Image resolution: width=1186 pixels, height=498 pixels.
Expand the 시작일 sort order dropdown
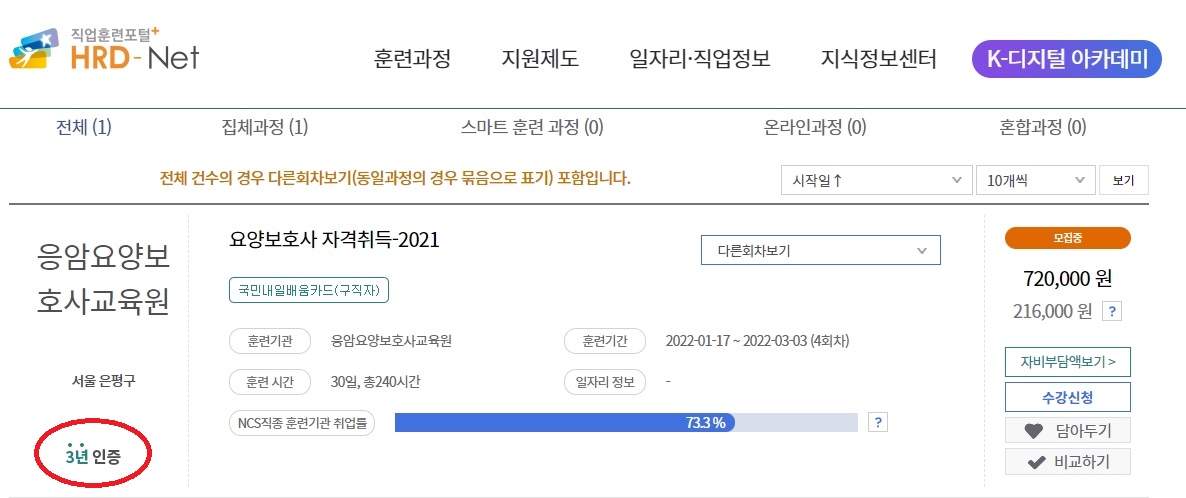(876, 180)
